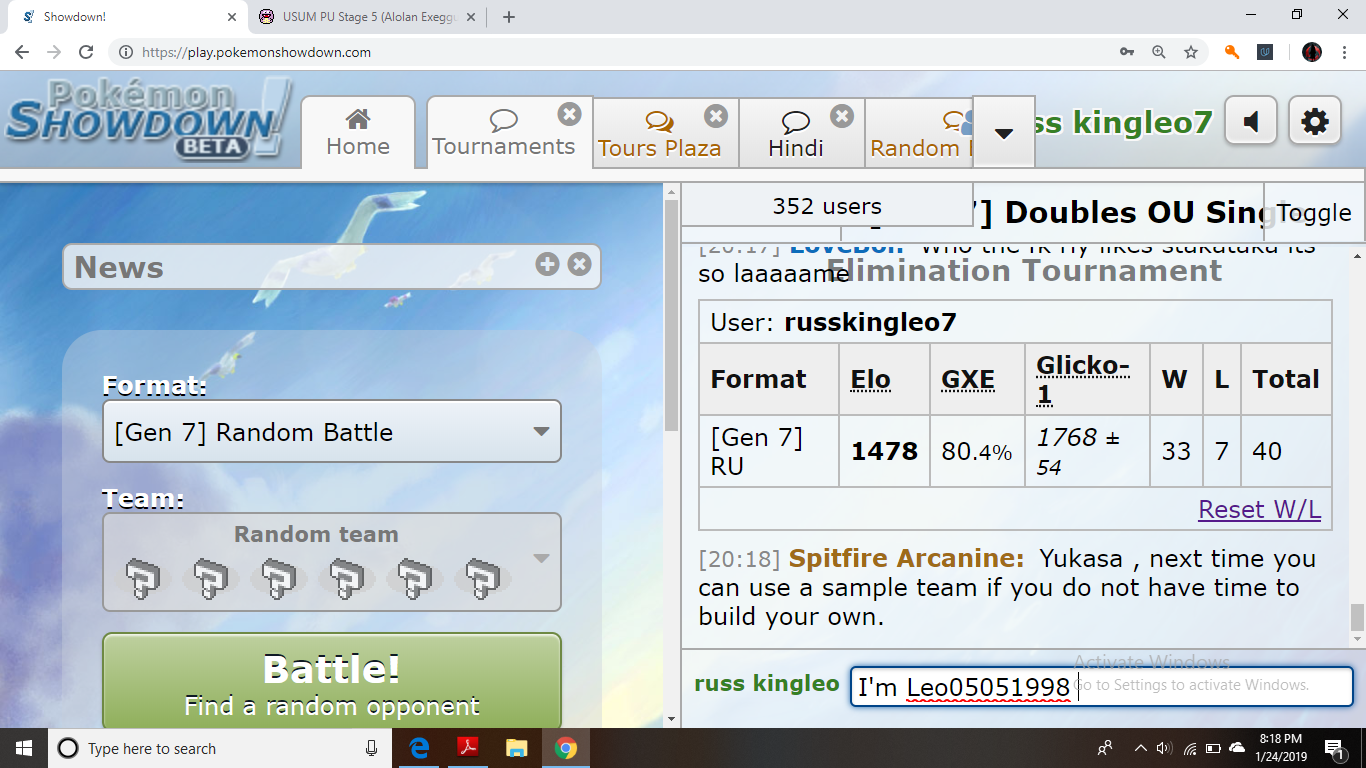
Task: Open the Chrome menu three dots
Action: pyautogui.click(x=1344, y=52)
